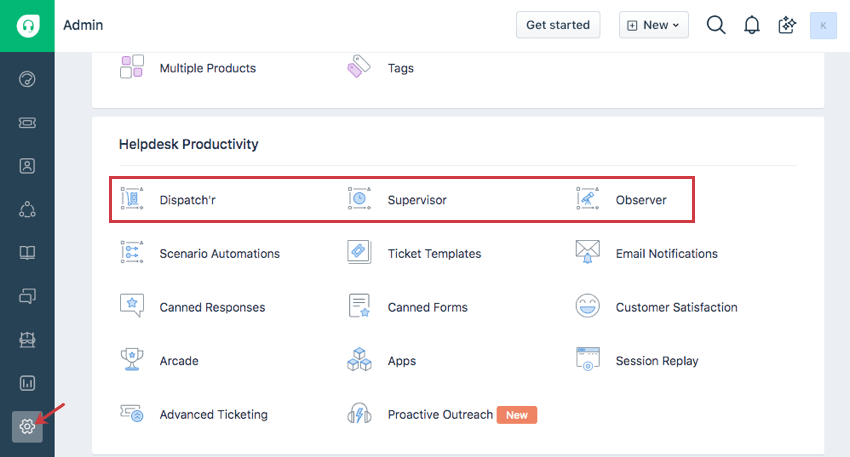Open the user profile avatar K
The width and height of the screenshot is (850, 457).
pos(823,25)
